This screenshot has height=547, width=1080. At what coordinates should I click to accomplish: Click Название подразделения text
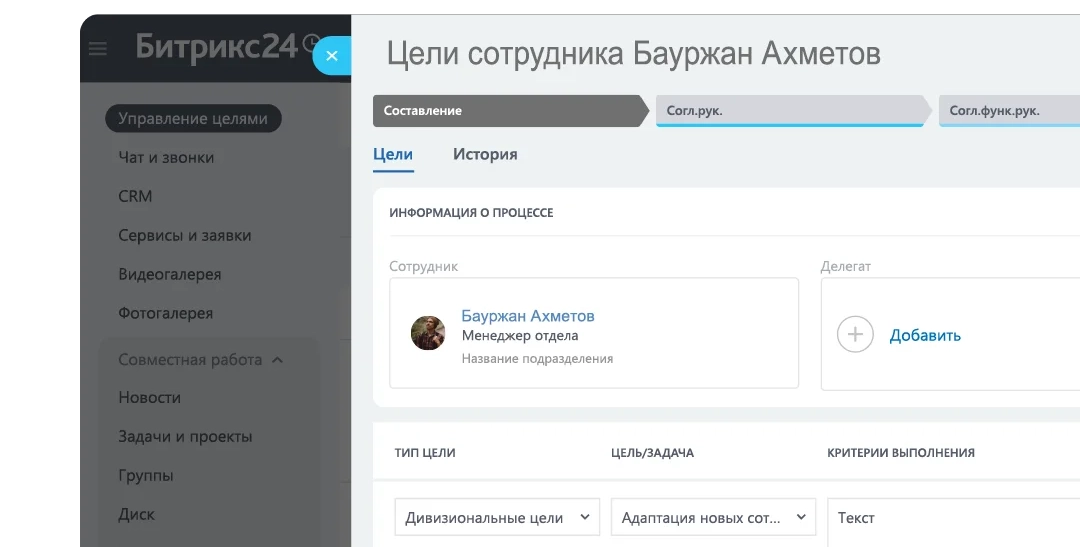coord(537,359)
